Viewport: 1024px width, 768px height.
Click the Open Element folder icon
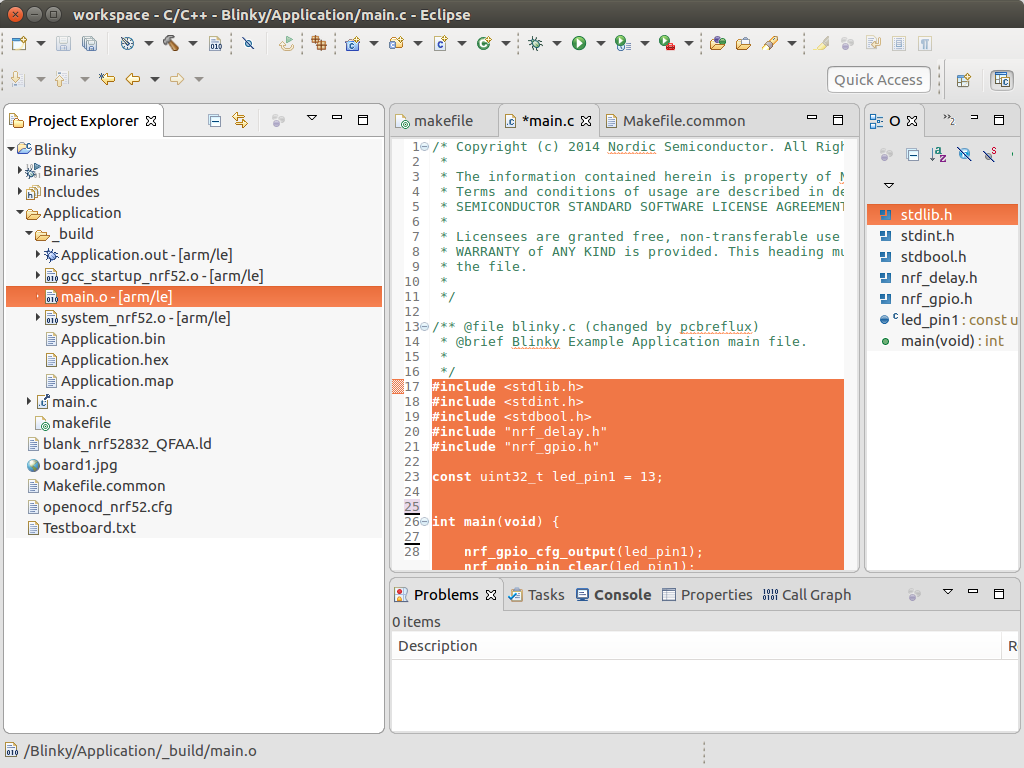(718, 44)
